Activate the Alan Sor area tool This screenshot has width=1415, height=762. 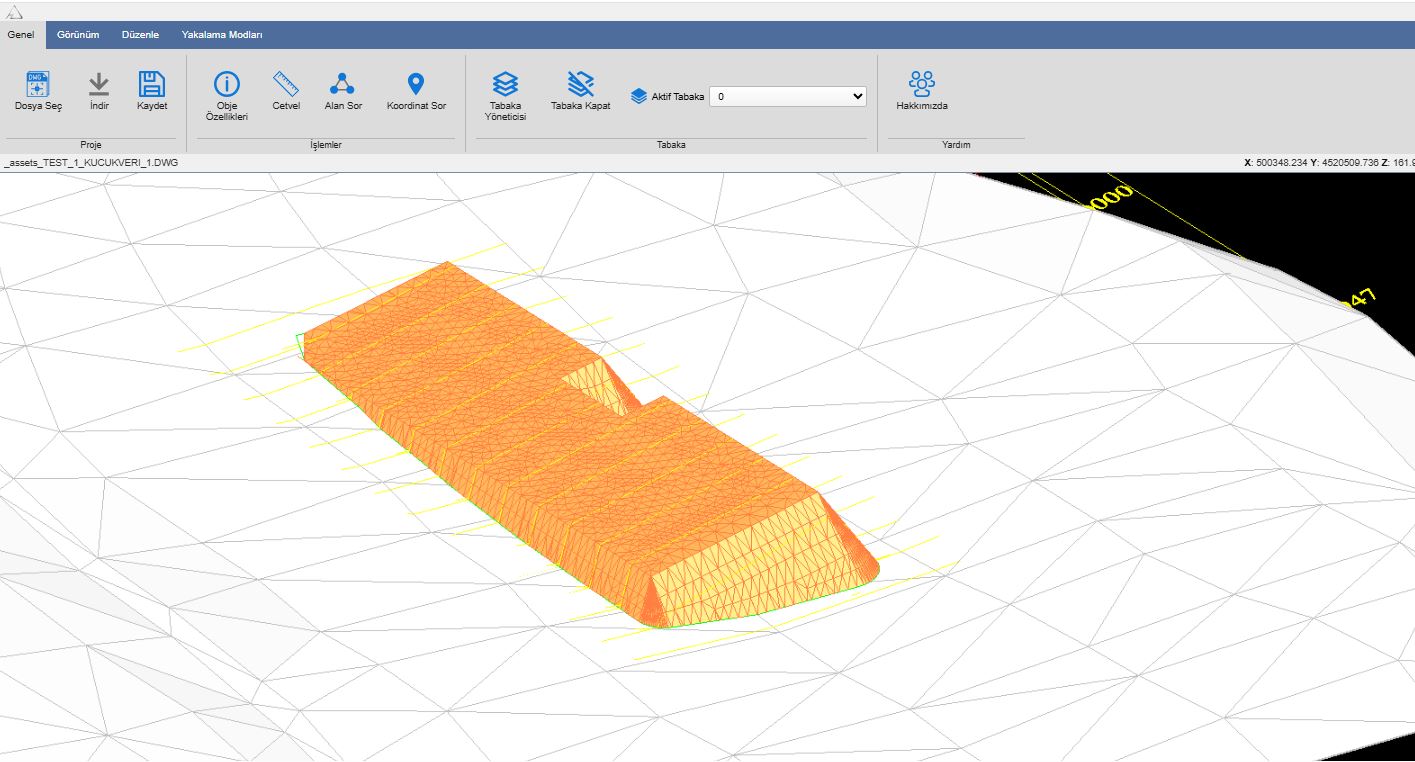point(343,84)
